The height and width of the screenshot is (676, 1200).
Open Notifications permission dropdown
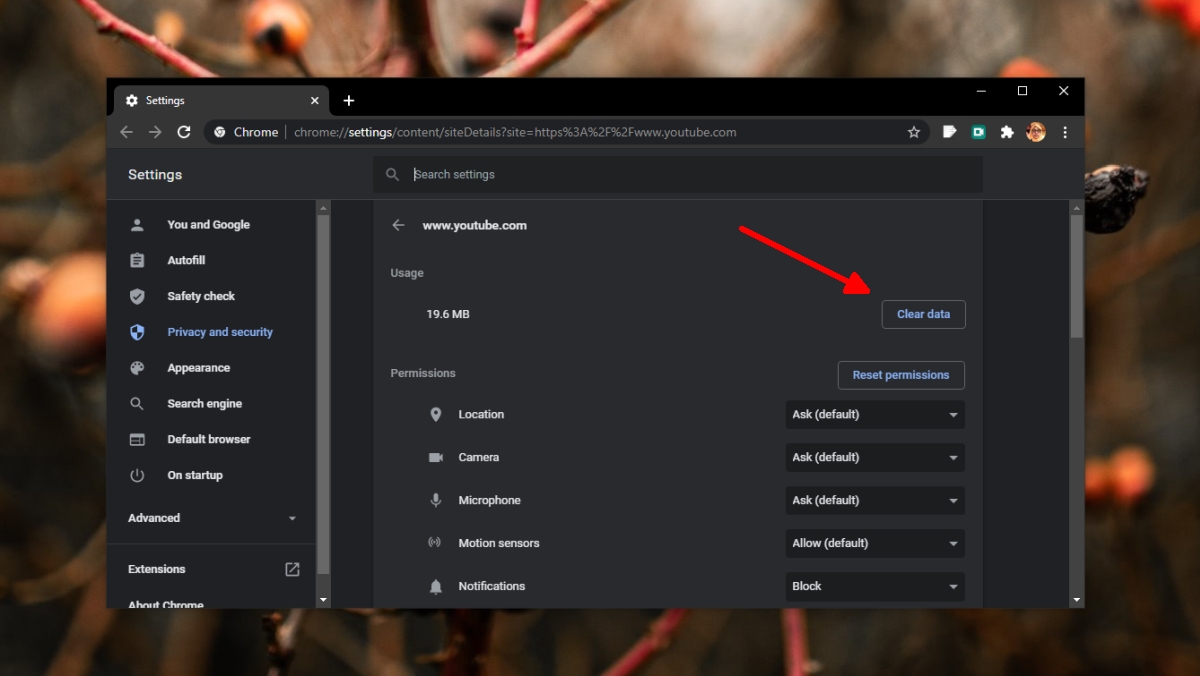(x=875, y=586)
